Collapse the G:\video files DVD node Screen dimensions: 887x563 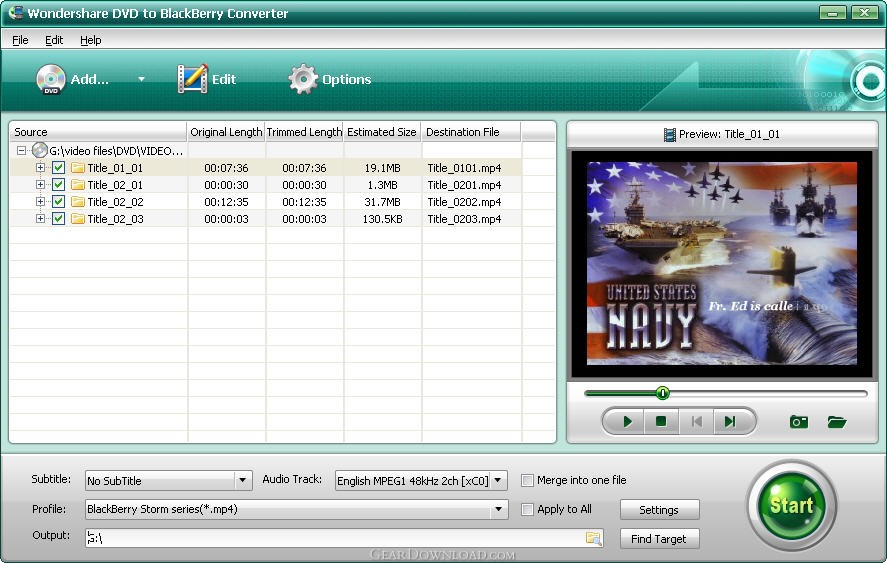click(x=21, y=151)
